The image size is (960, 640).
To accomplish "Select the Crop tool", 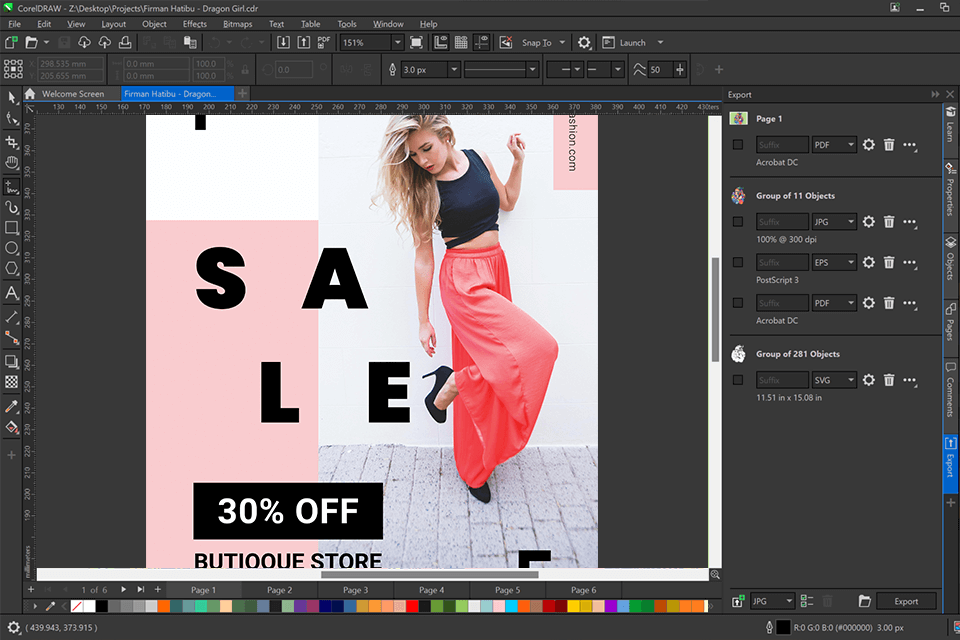I will click(x=12, y=142).
